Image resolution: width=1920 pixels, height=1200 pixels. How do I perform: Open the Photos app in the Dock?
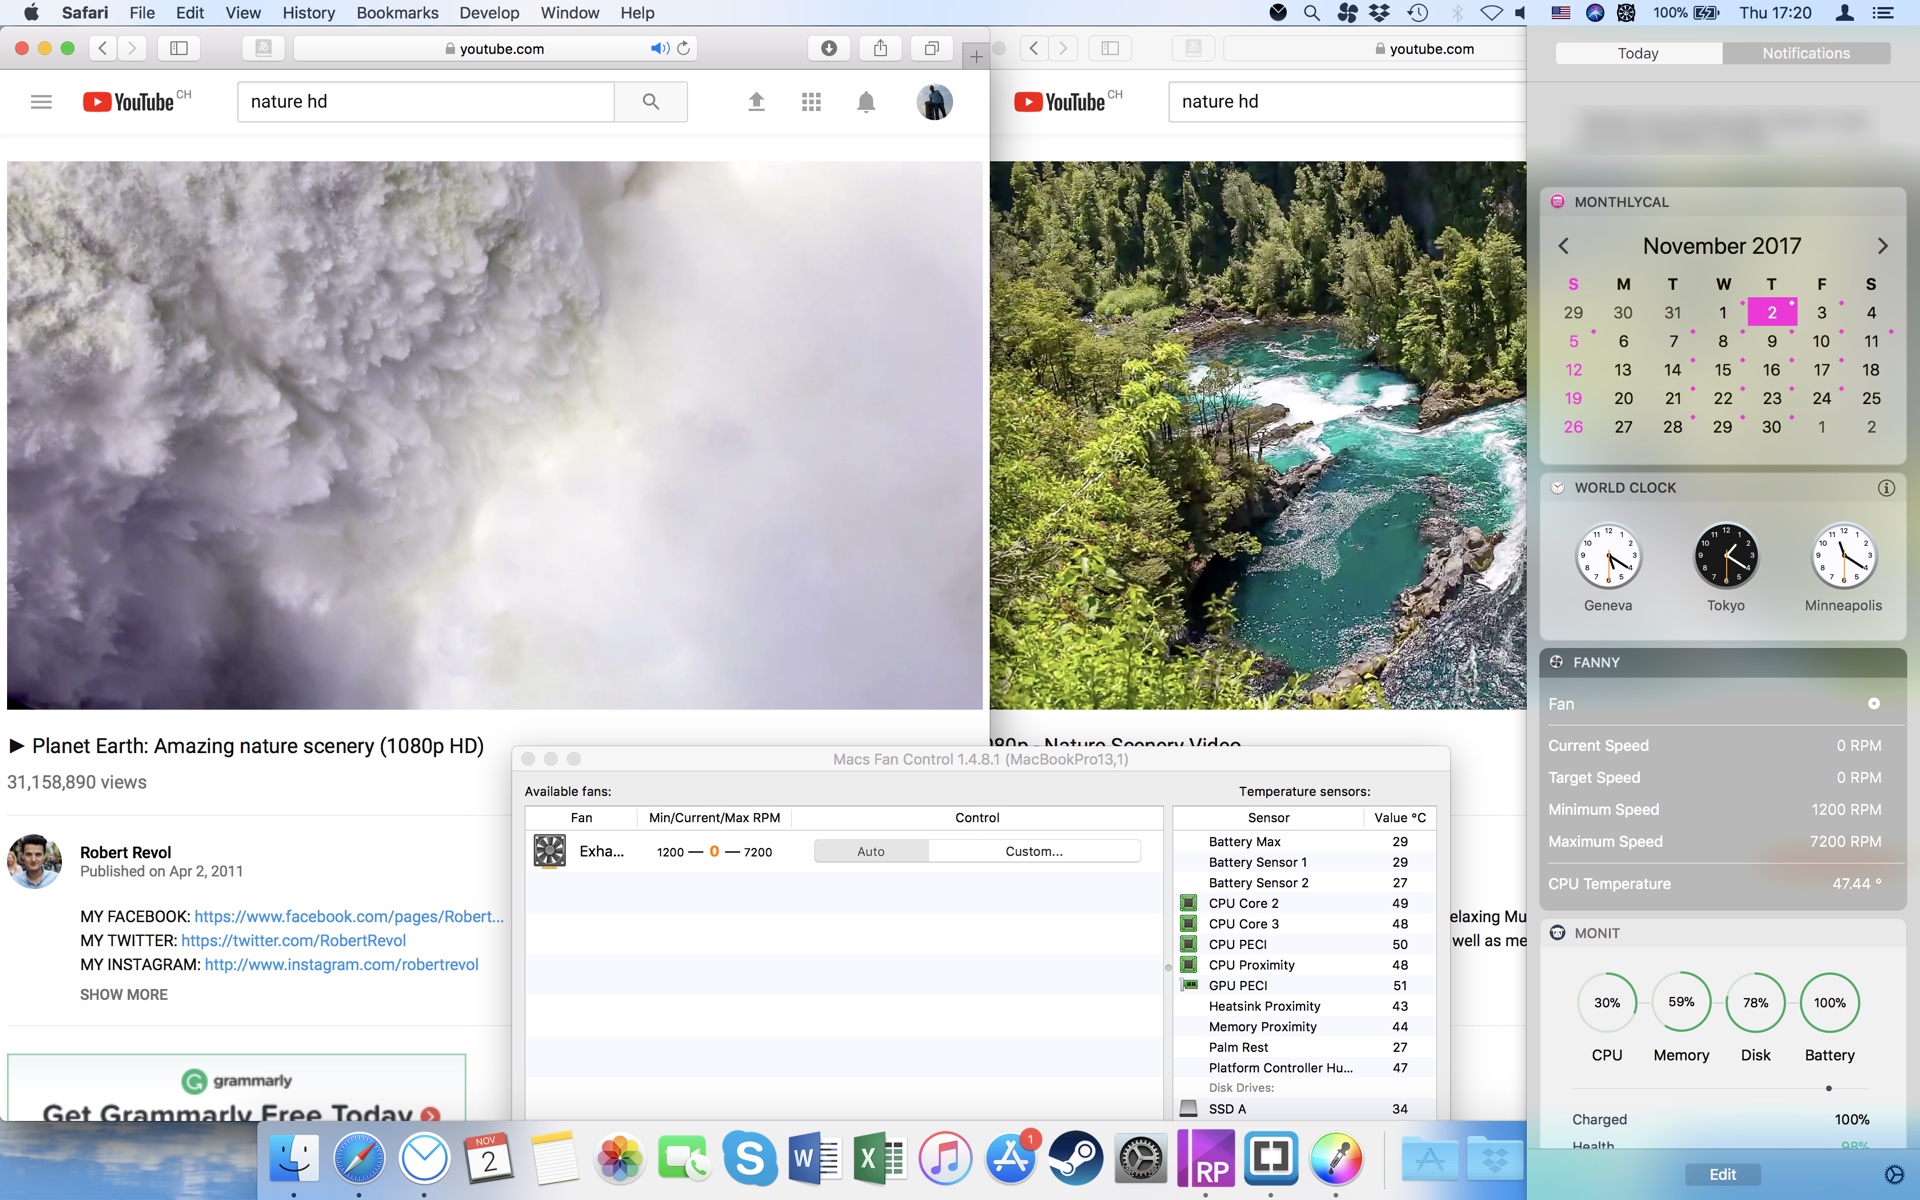[x=619, y=1159]
